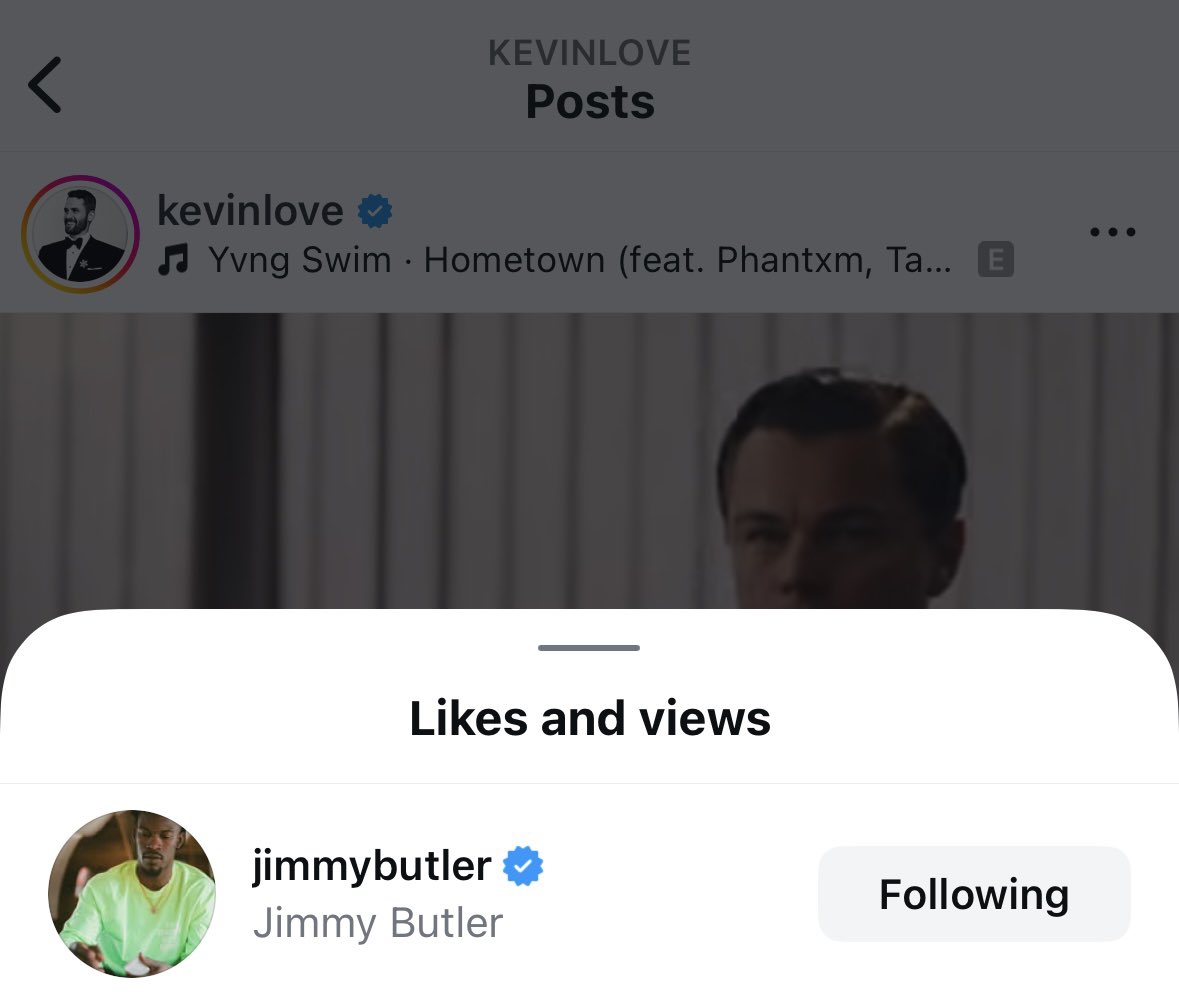Tap the back arrow in the header
The height and width of the screenshot is (1008, 1179).
pos(45,85)
